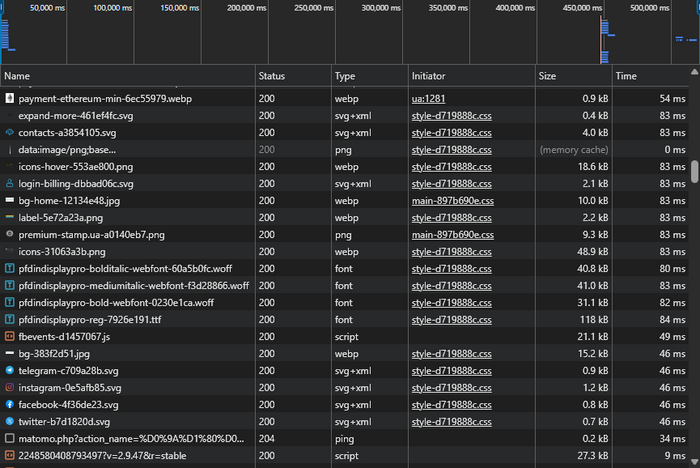
Task: Sort requests by the Size column header
Action: coord(548,76)
